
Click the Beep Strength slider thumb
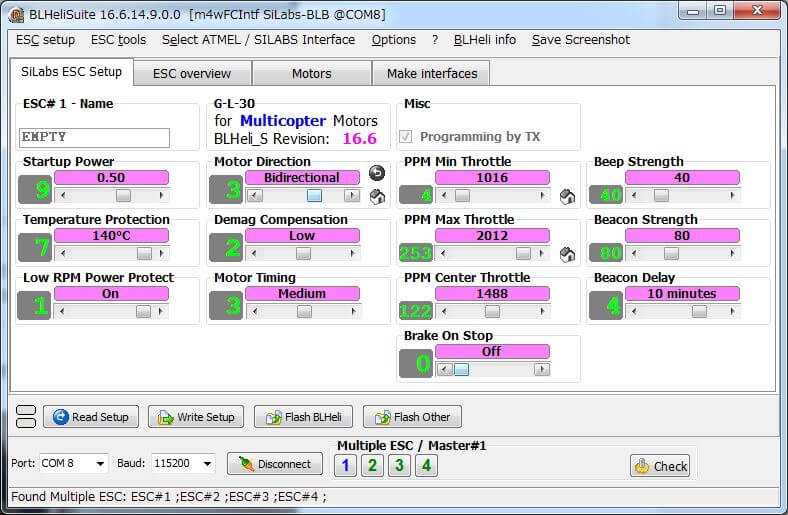click(661, 195)
